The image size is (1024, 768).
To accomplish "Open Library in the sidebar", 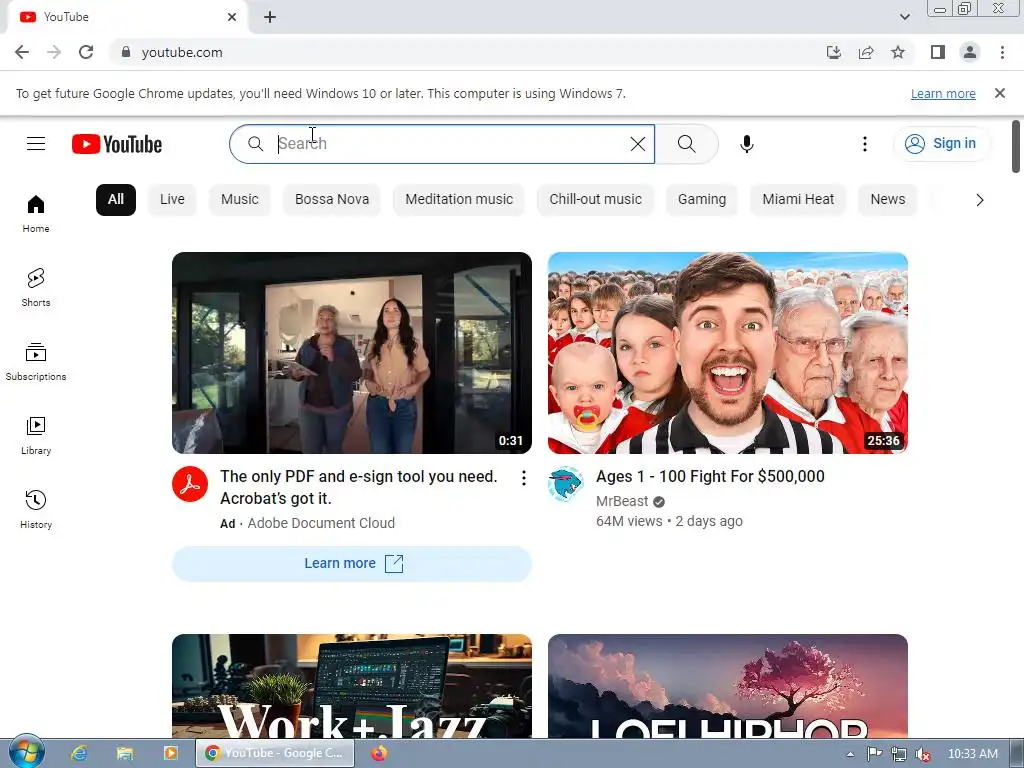I will [x=36, y=436].
